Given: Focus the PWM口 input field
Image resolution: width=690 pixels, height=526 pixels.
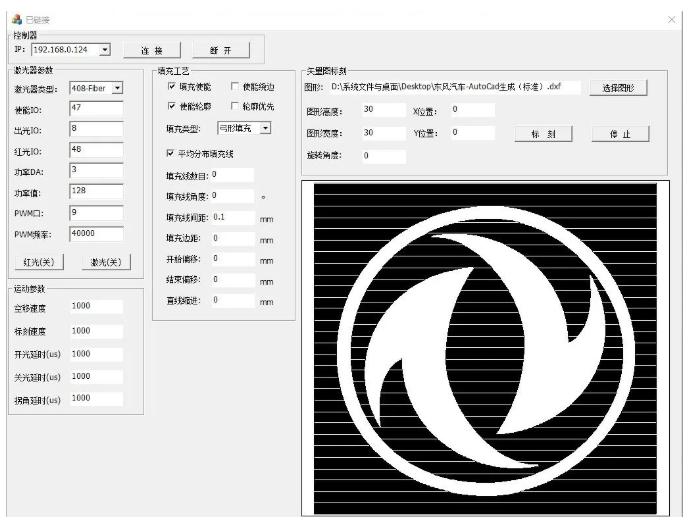Looking at the screenshot, I should pos(96,213).
